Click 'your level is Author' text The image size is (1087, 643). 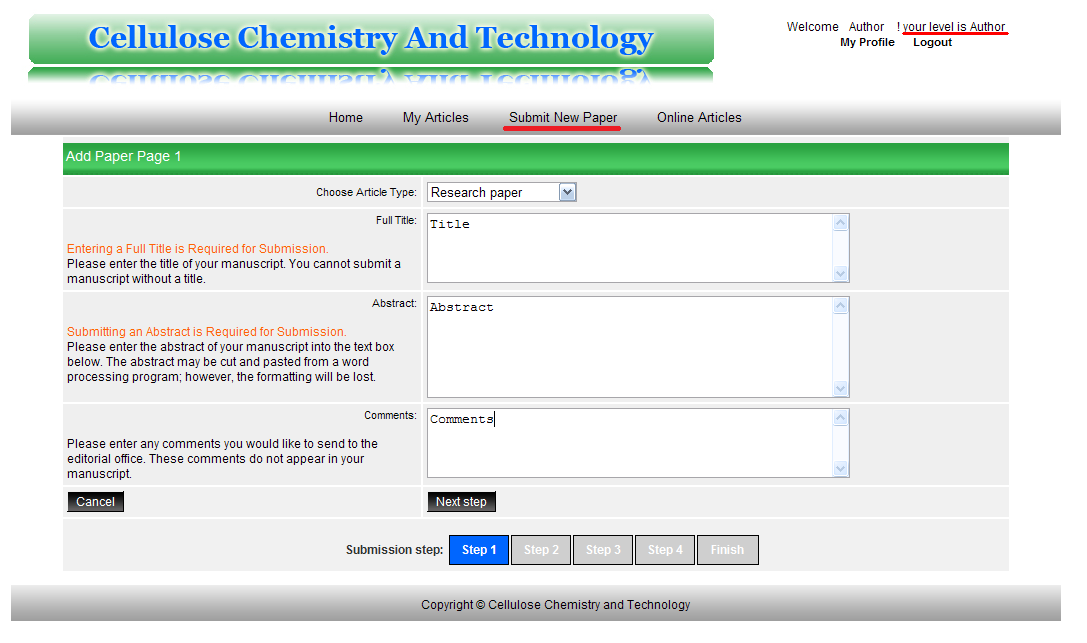click(x=953, y=27)
